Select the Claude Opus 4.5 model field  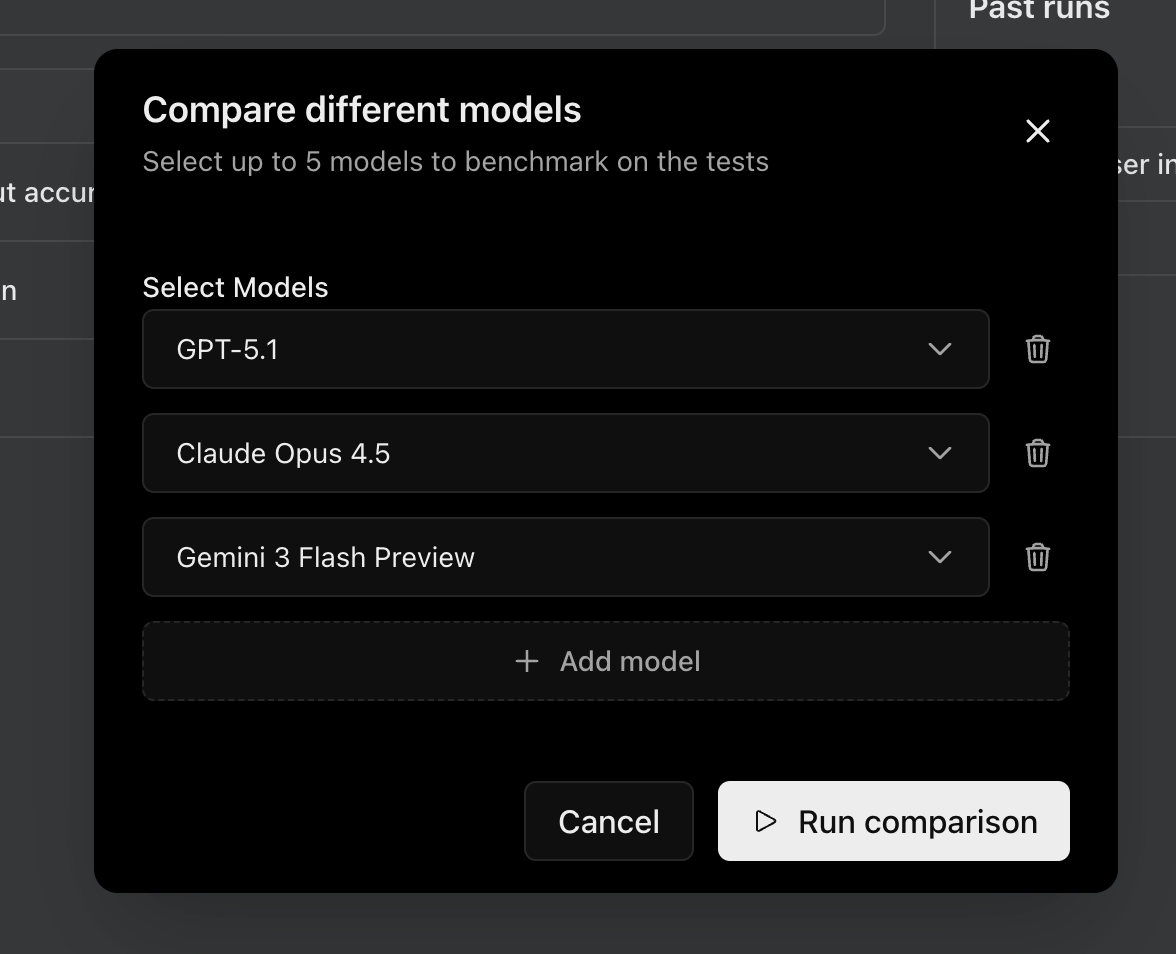click(565, 453)
